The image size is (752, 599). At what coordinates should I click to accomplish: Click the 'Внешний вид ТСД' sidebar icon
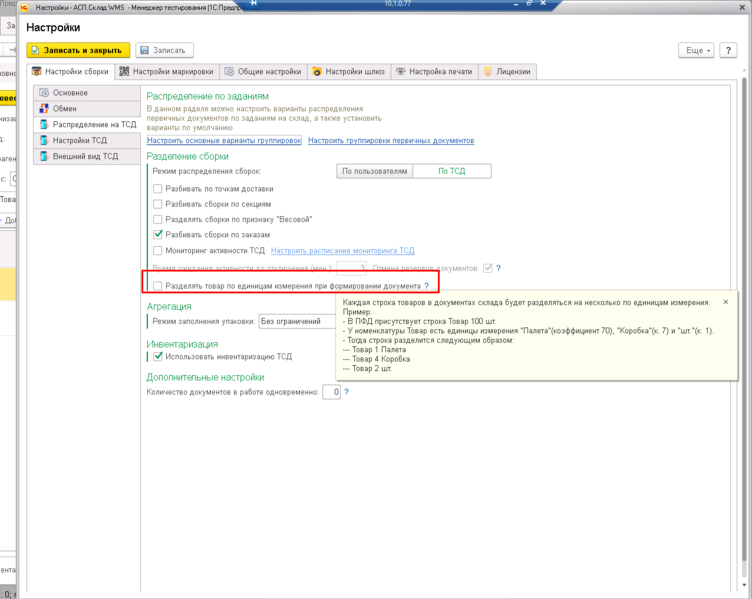tap(44, 156)
